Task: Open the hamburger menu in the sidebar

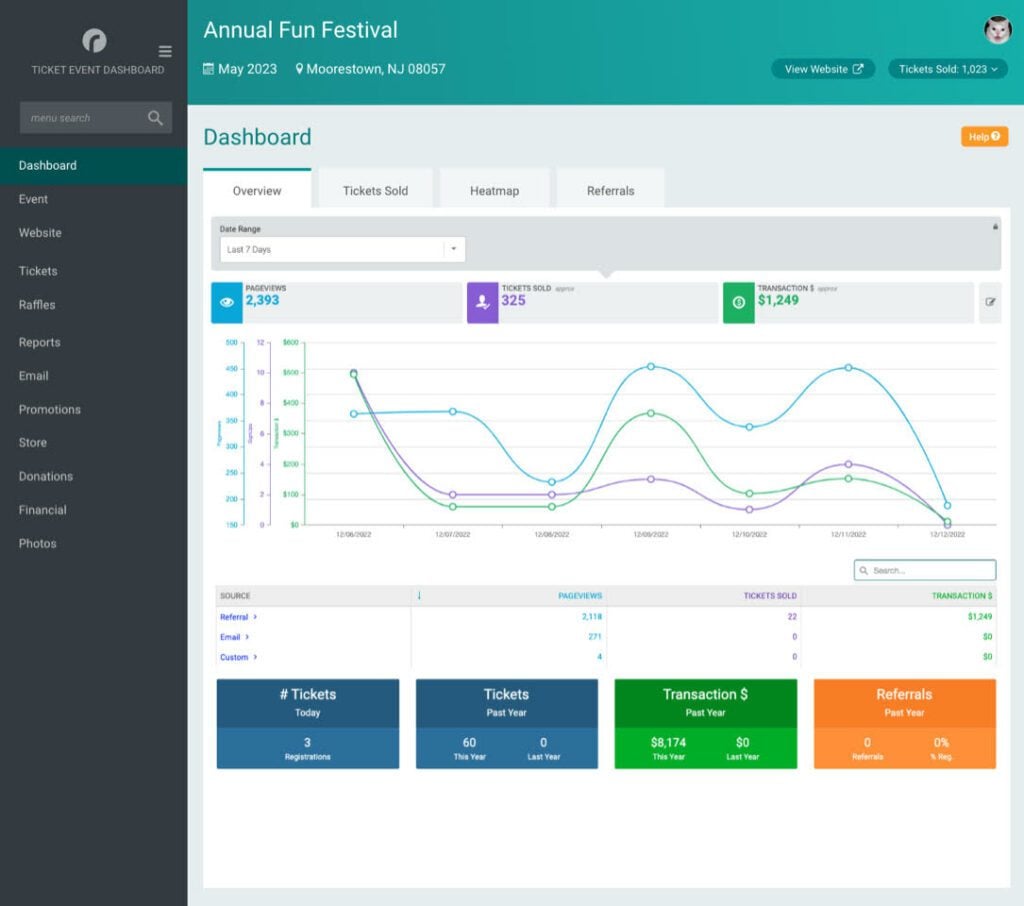Action: [x=163, y=52]
